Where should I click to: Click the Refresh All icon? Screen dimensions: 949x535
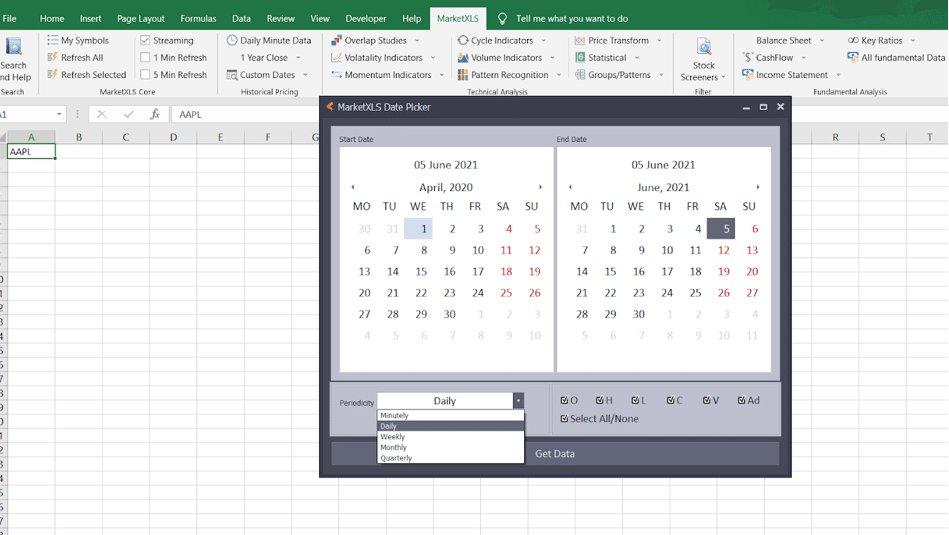point(53,58)
